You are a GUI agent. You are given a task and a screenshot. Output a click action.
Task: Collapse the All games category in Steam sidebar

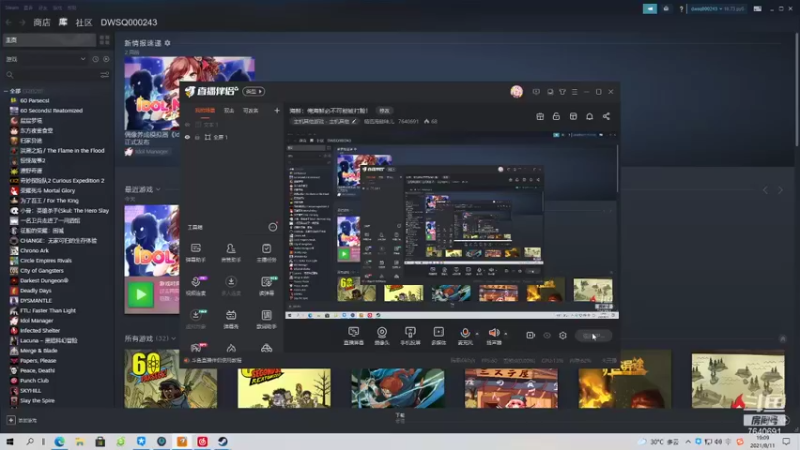pos(6,91)
